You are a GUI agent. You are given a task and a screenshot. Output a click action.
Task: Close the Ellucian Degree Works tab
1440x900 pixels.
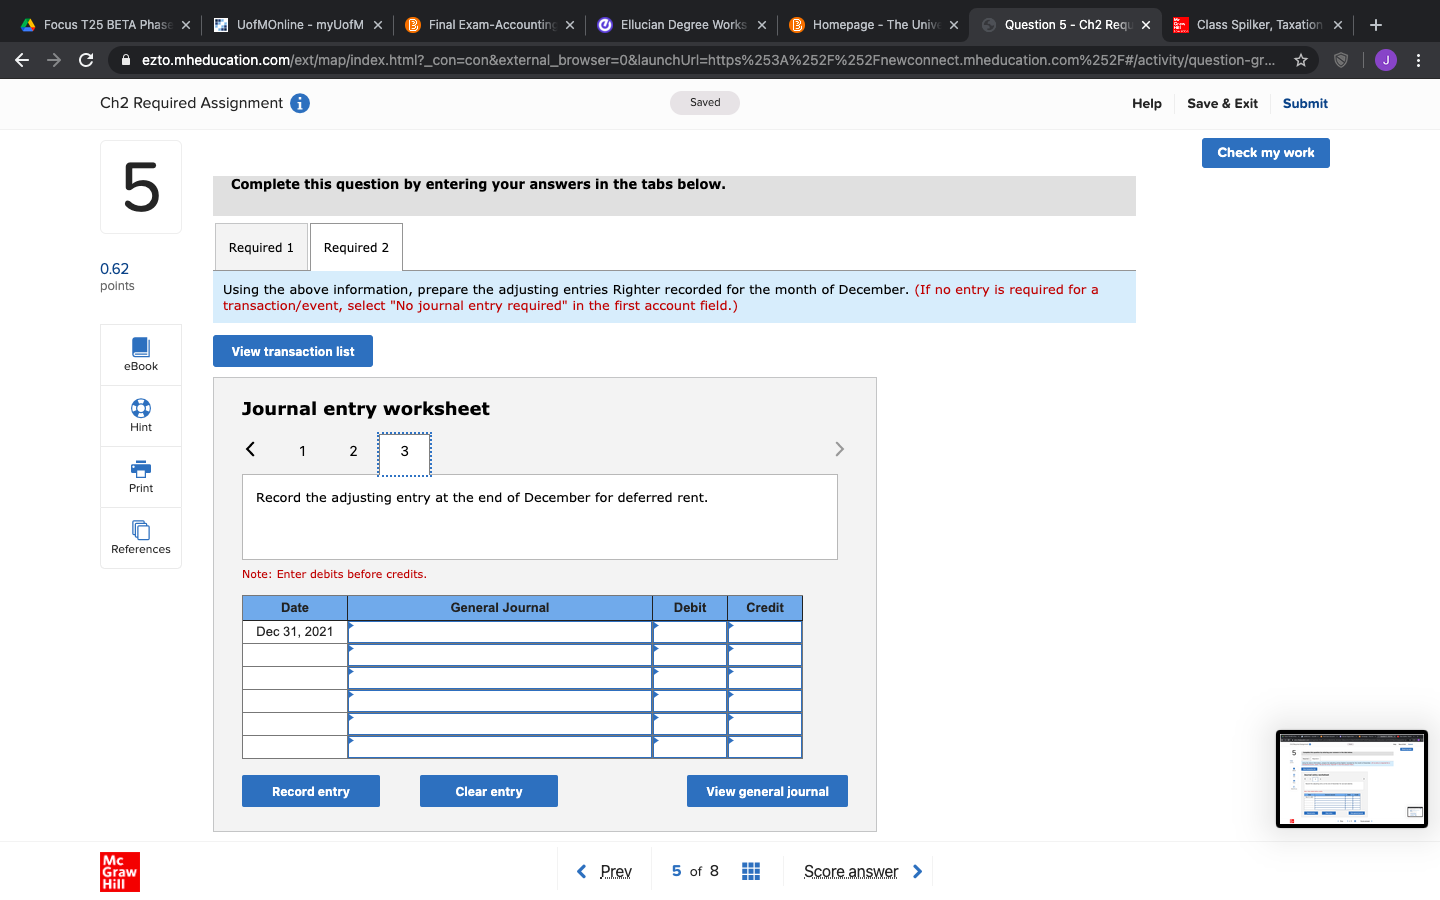pyautogui.click(x=762, y=25)
